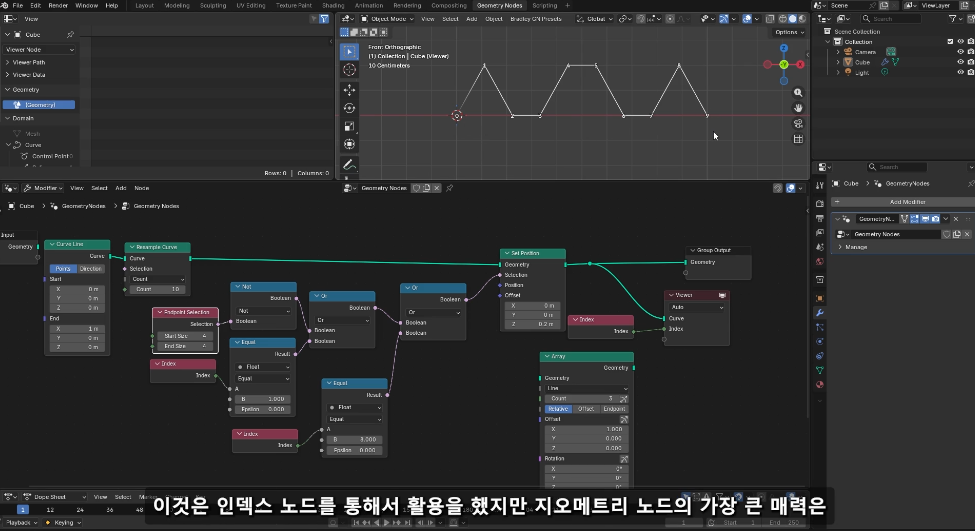Open the Render menu
This screenshot has width=975, height=531.
(58, 5)
